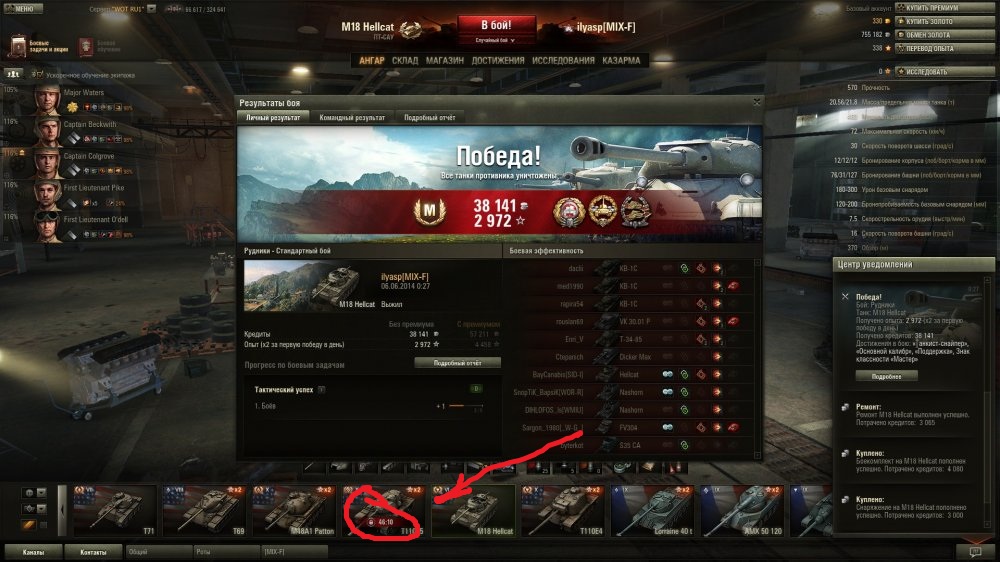Open the Боевые задачи и акции icon
The height and width of the screenshot is (562, 1000).
pyautogui.click(x=18, y=47)
